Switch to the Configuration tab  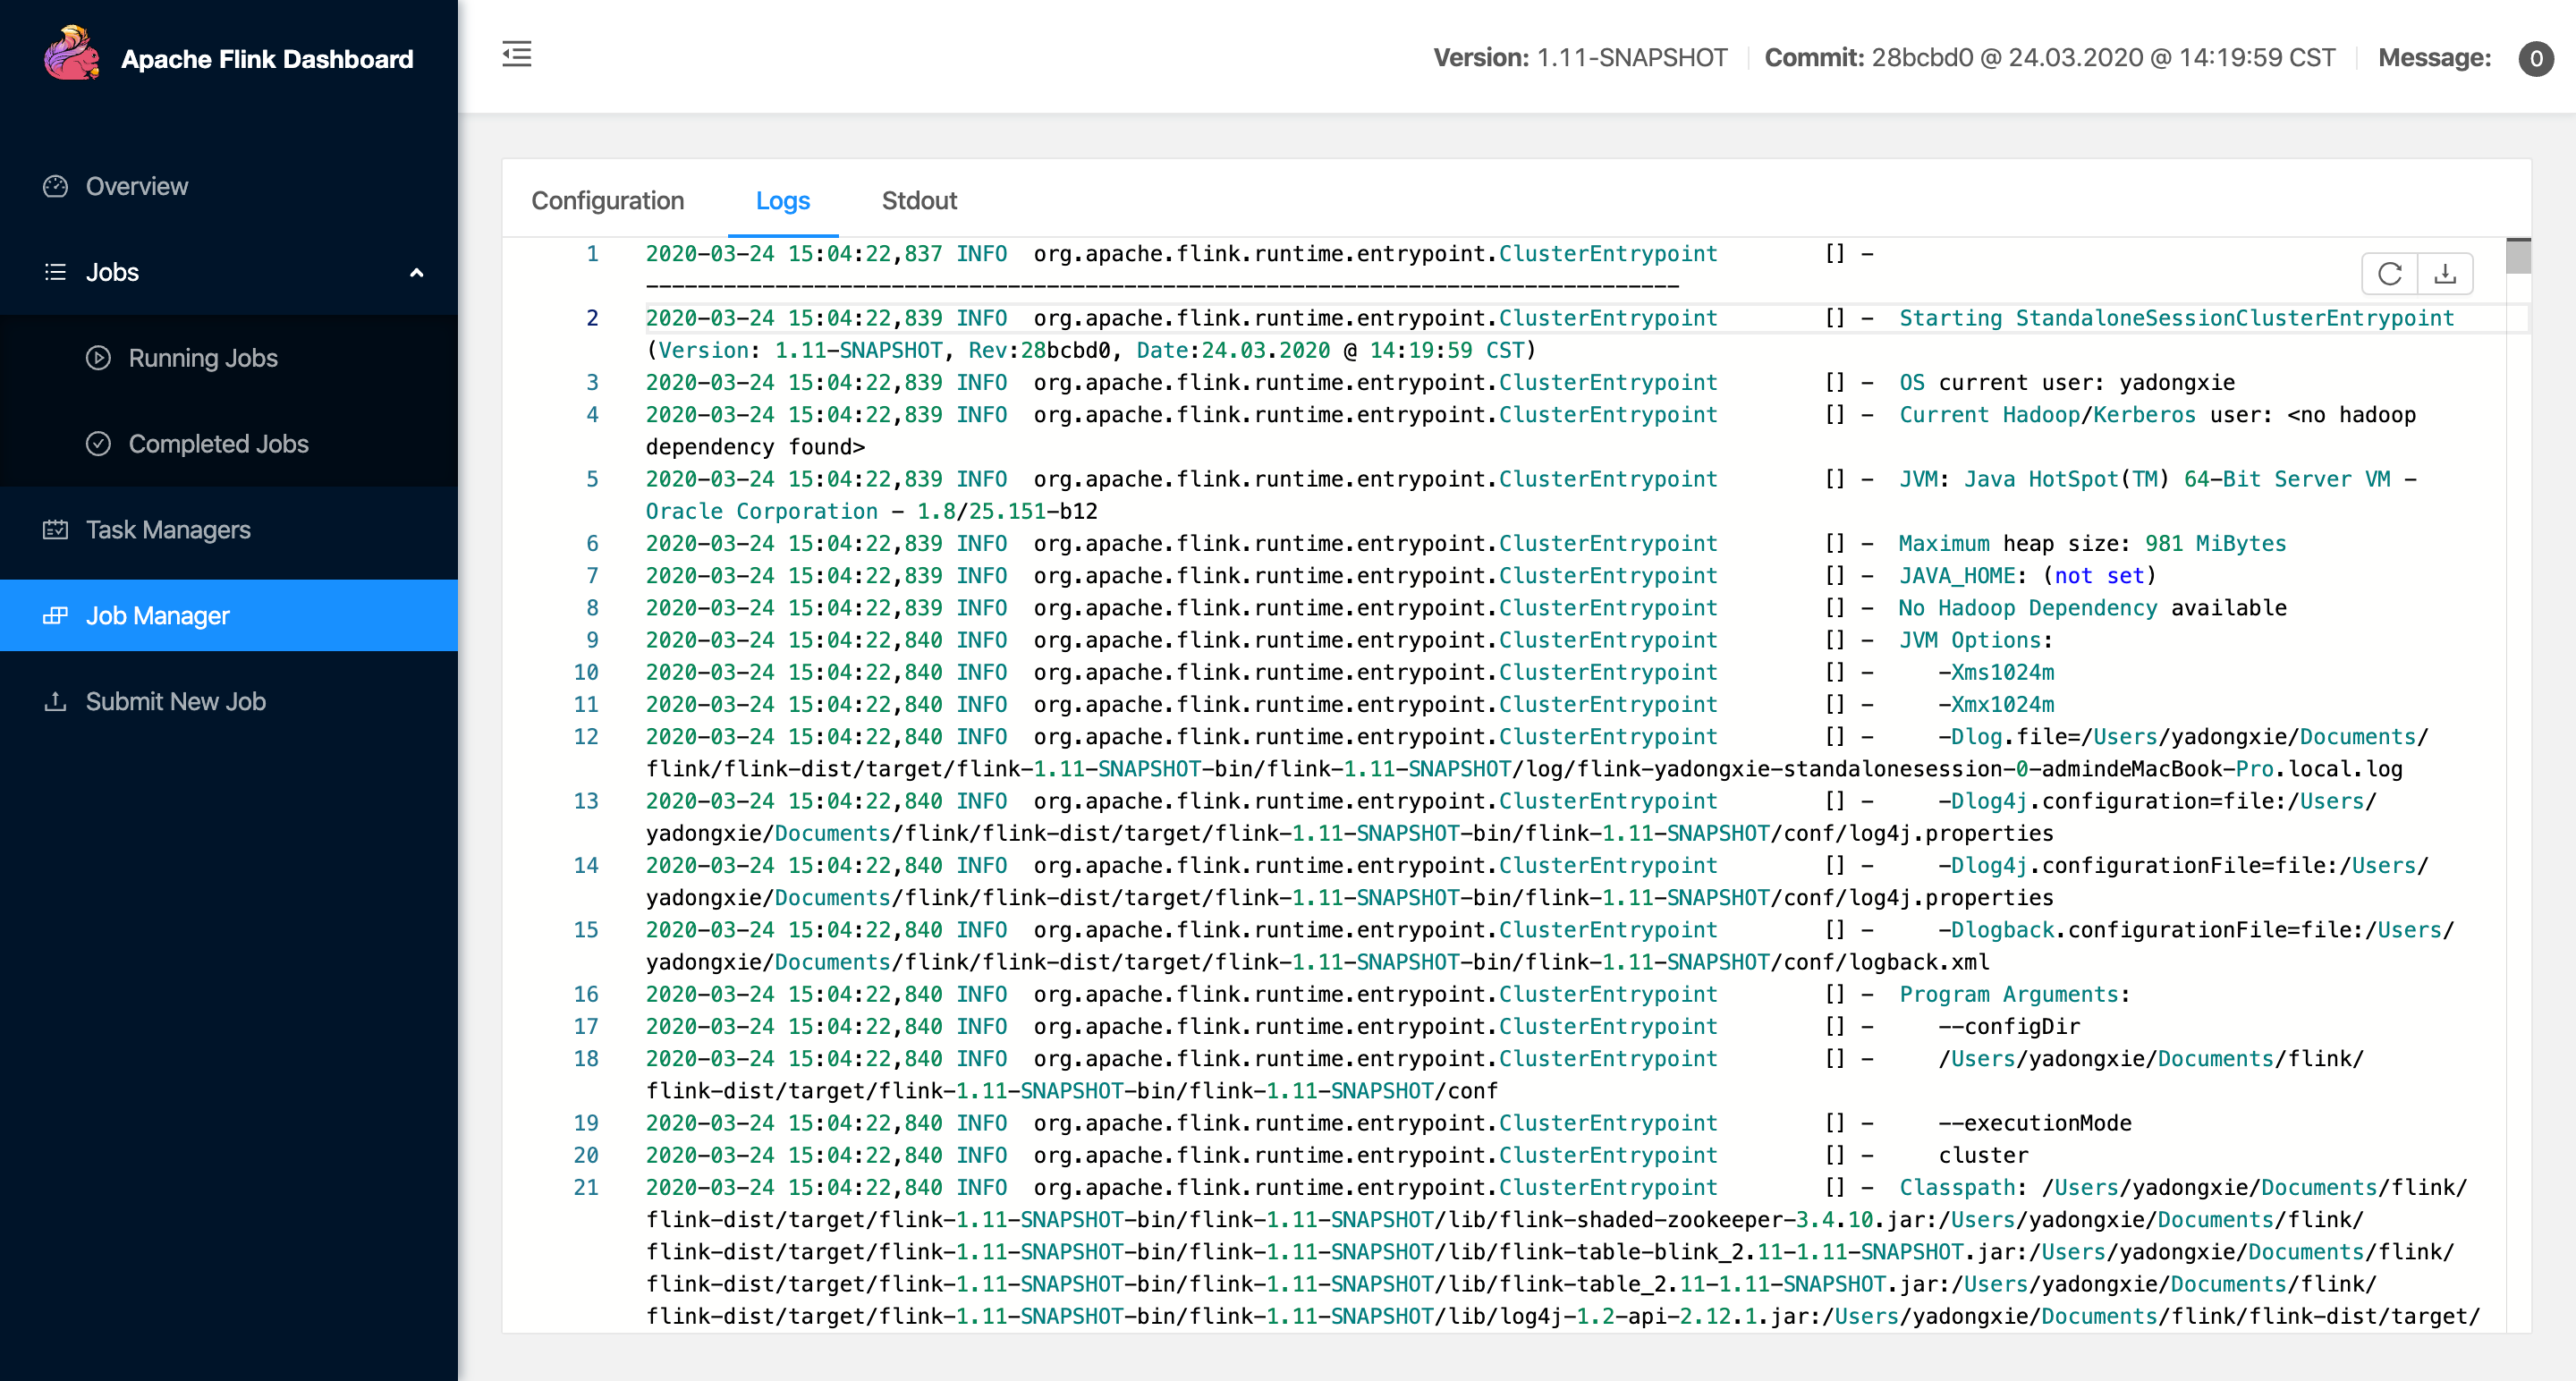pos(607,200)
